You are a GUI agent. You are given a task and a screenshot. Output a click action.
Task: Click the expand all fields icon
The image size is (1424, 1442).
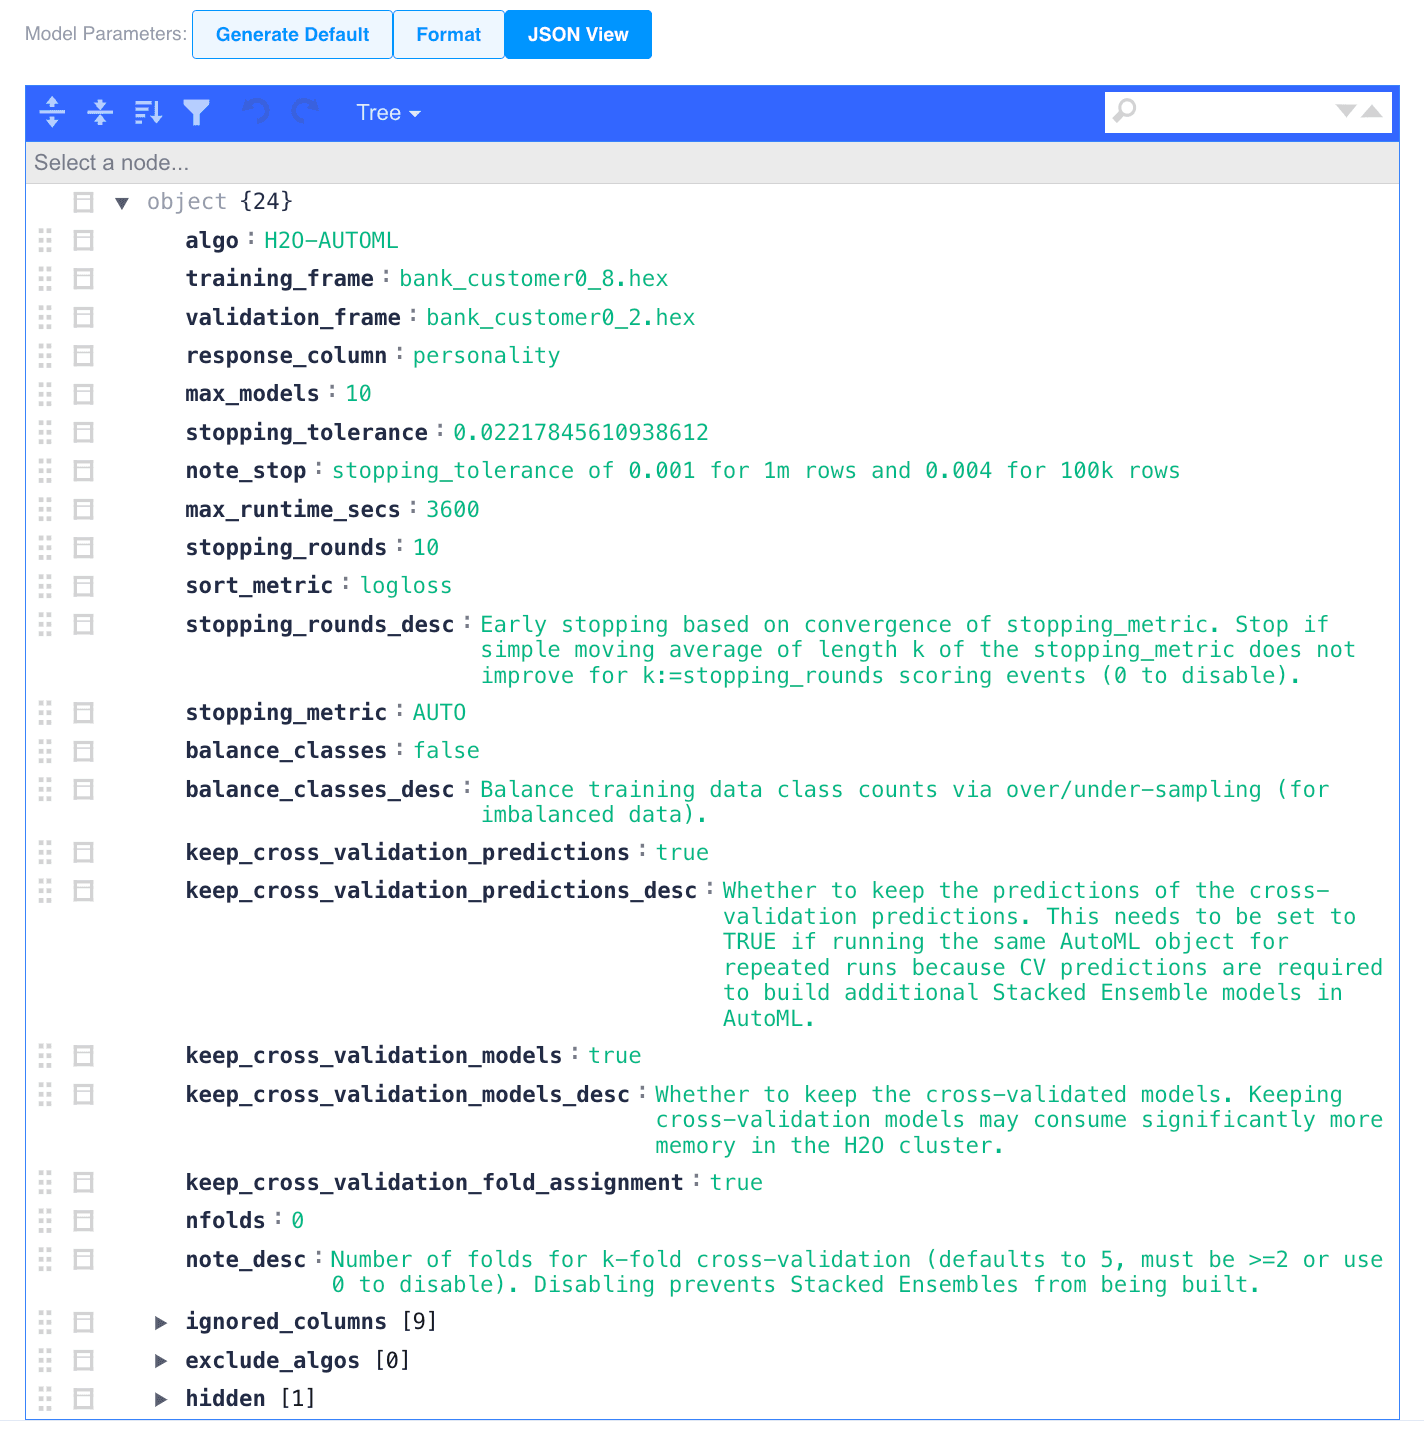[52, 112]
